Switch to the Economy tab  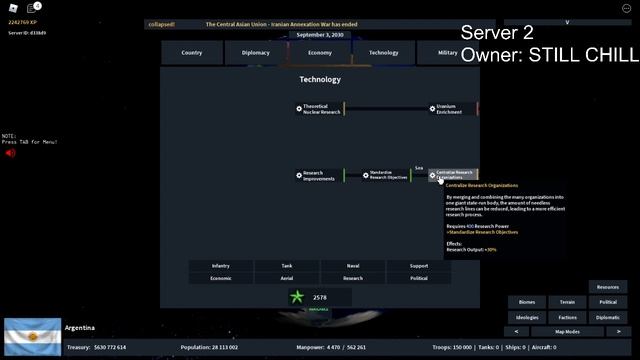click(x=320, y=53)
